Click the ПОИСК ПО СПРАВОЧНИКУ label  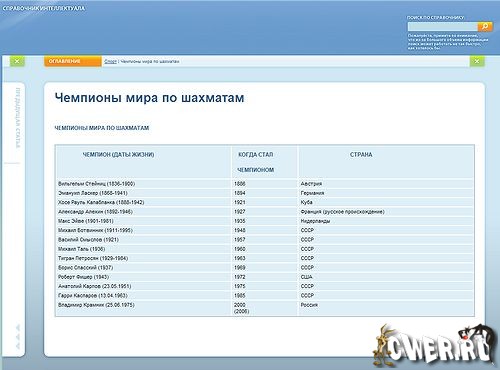pos(435,17)
